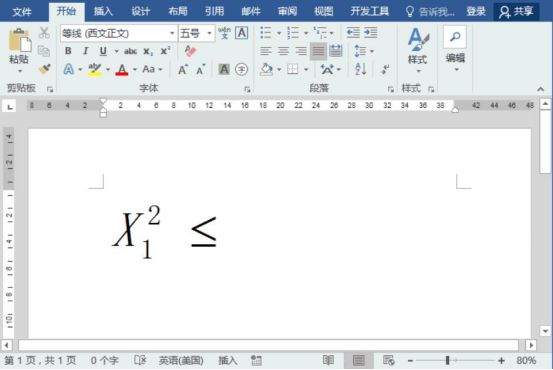Open phonetic guide (wén) tool
Image resolution: width=553 pixels, height=370 pixels.
(224, 33)
